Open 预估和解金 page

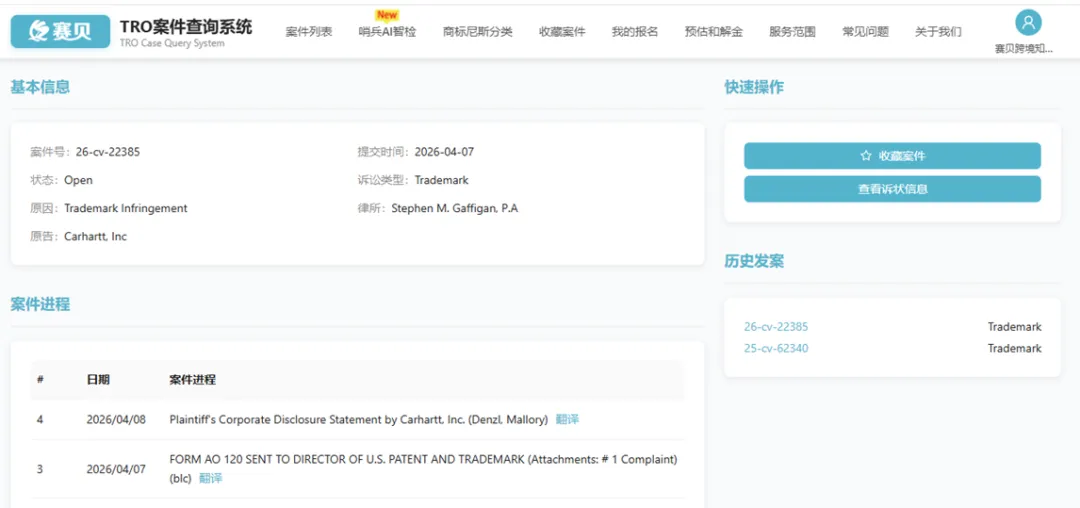714,32
